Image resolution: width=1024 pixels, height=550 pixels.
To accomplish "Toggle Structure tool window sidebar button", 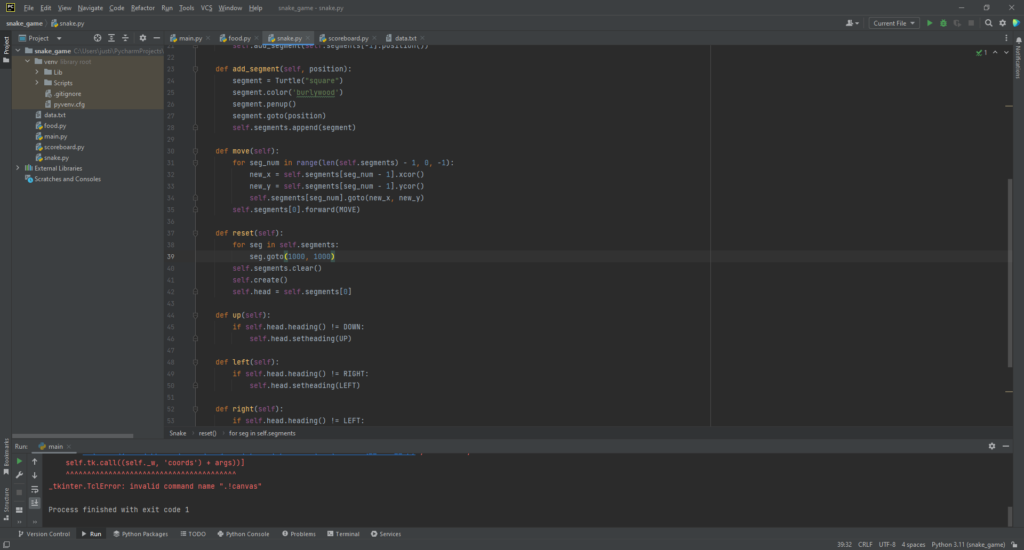I will [6, 504].
